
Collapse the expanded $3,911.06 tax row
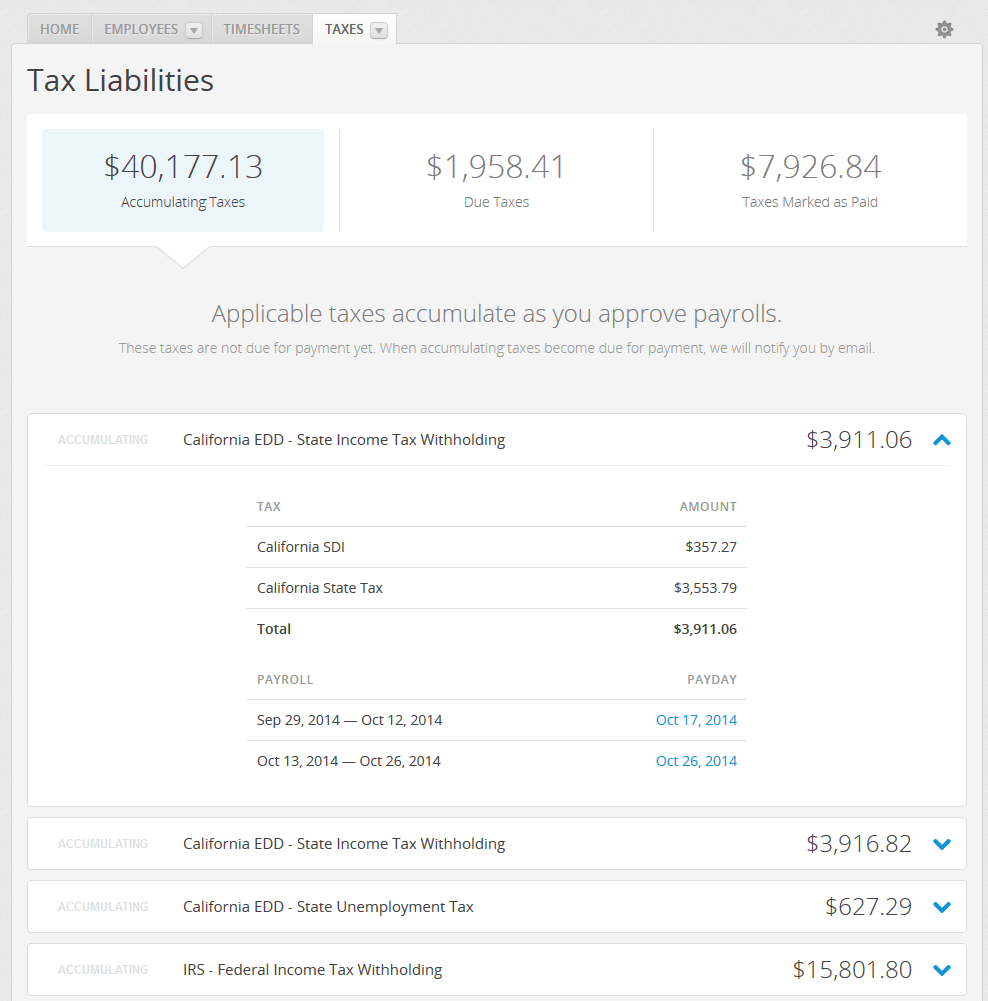[x=941, y=439]
